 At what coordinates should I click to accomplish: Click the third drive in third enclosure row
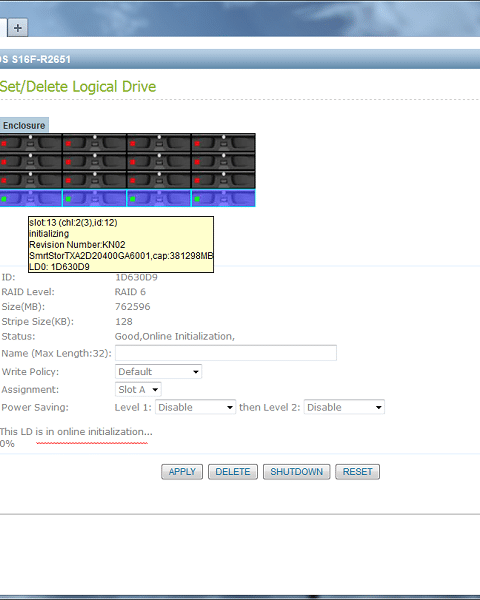(158, 180)
